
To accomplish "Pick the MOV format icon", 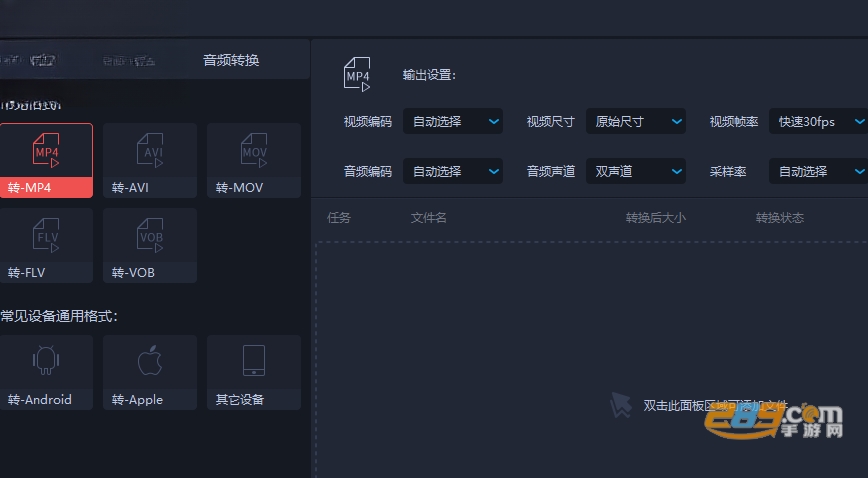I will (254, 150).
